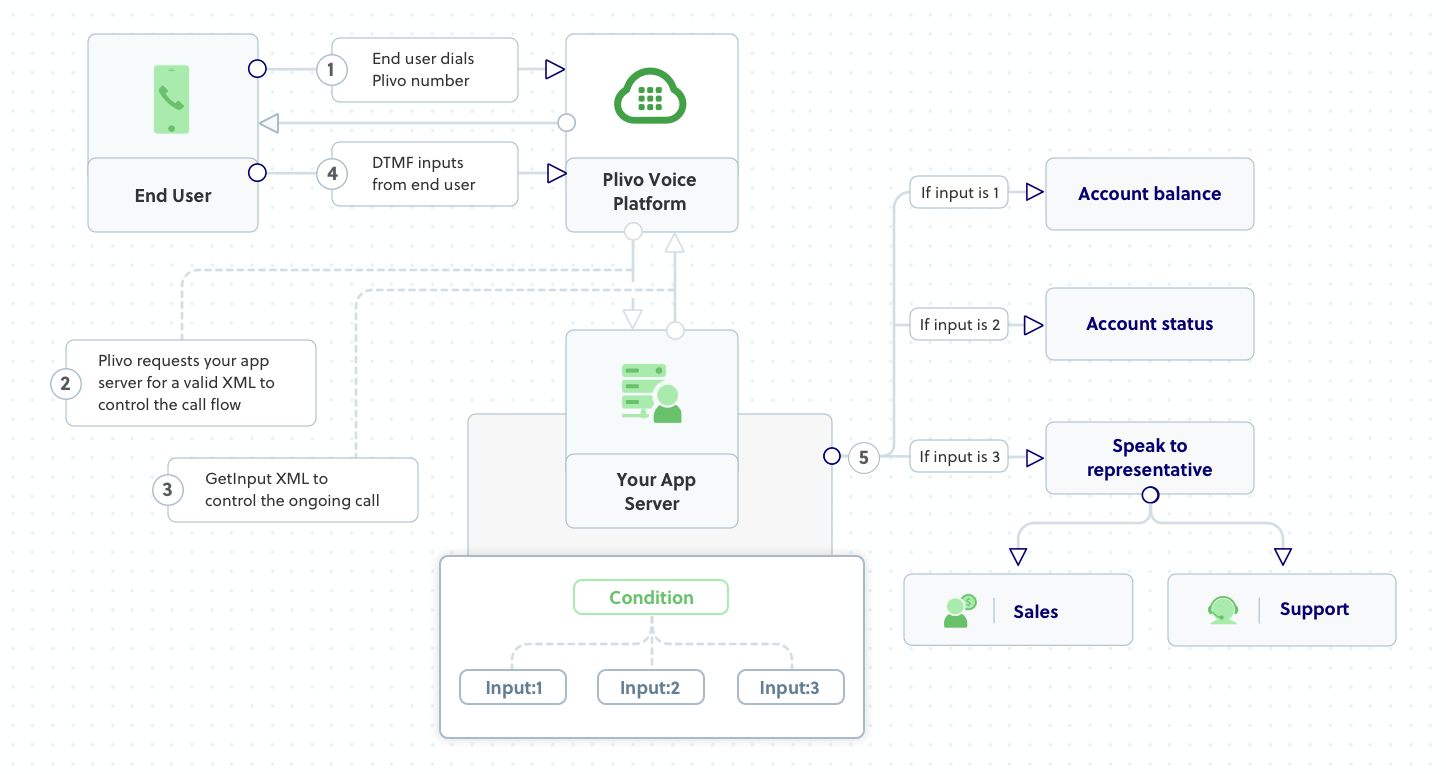The width and height of the screenshot is (1446, 774).
Task: Click the "GetInput XML" description box
Action: (292, 490)
